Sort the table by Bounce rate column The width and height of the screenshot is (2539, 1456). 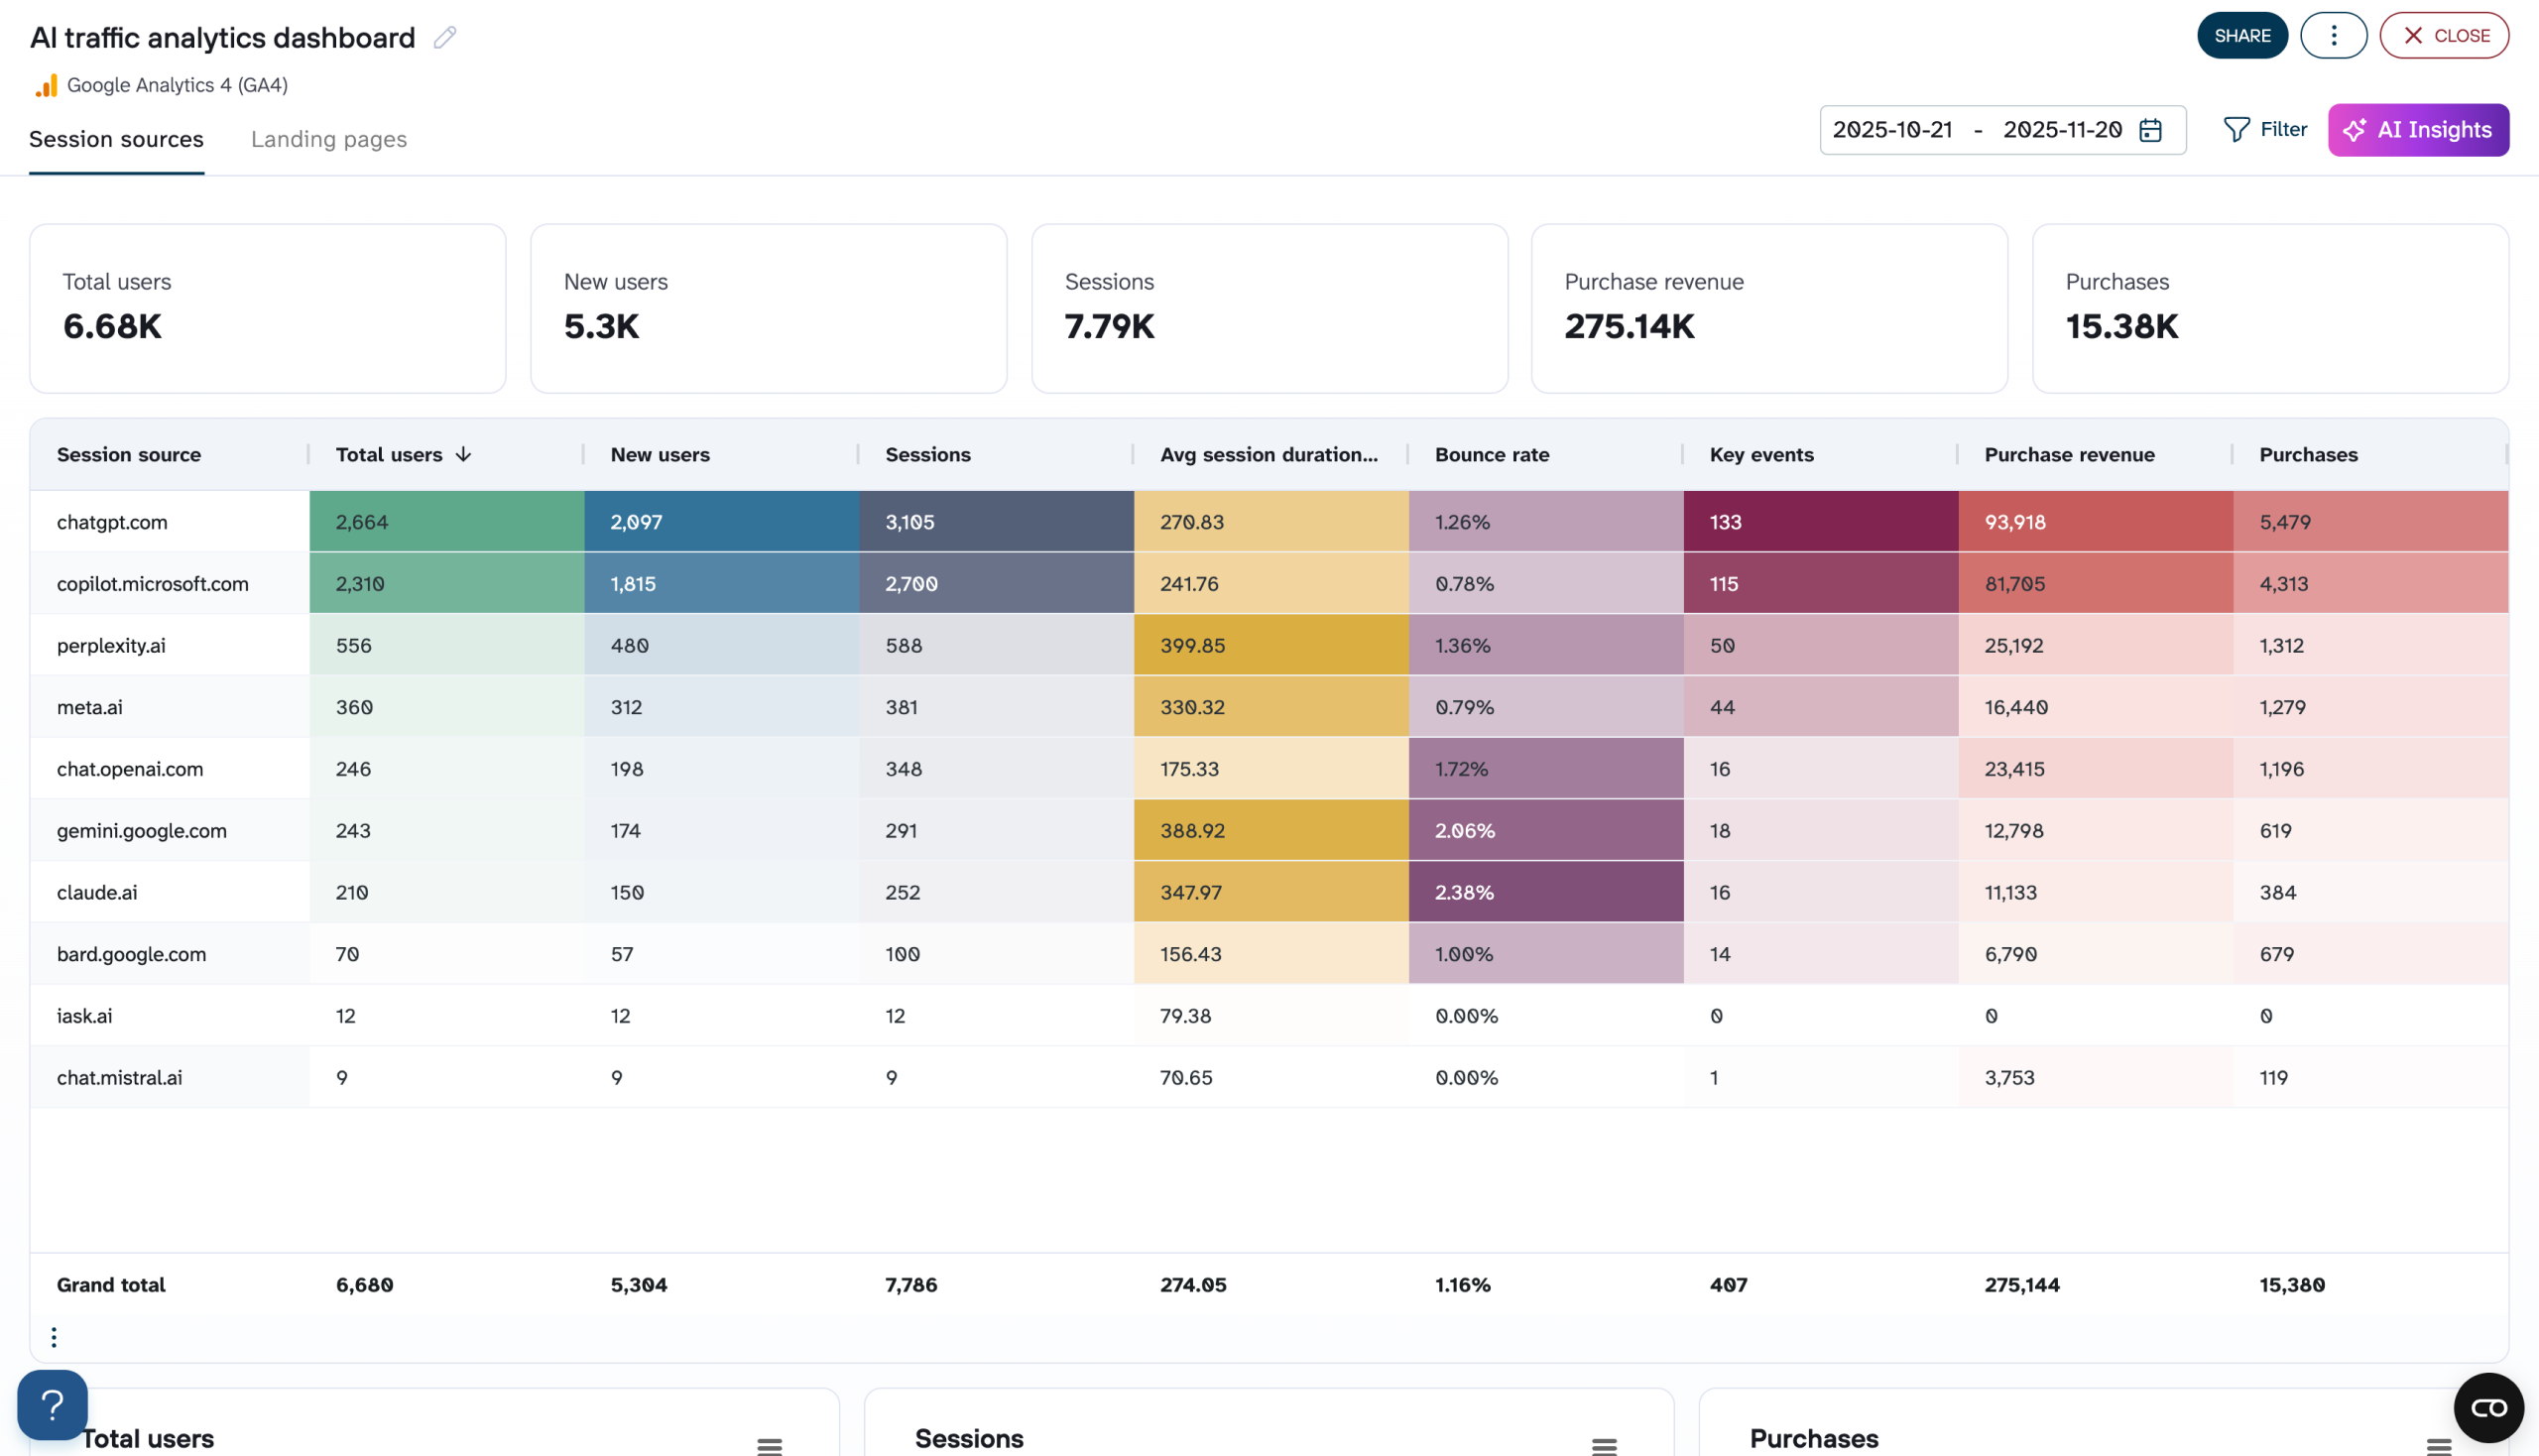click(1491, 453)
